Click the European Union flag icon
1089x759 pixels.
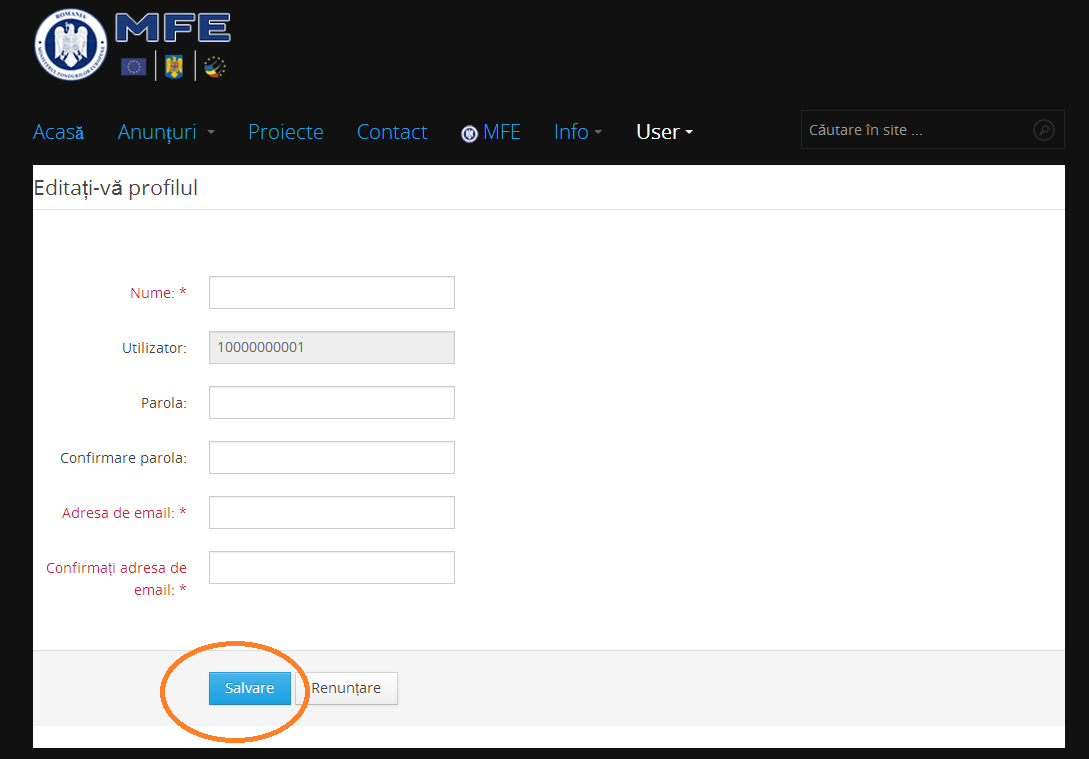tap(133, 67)
